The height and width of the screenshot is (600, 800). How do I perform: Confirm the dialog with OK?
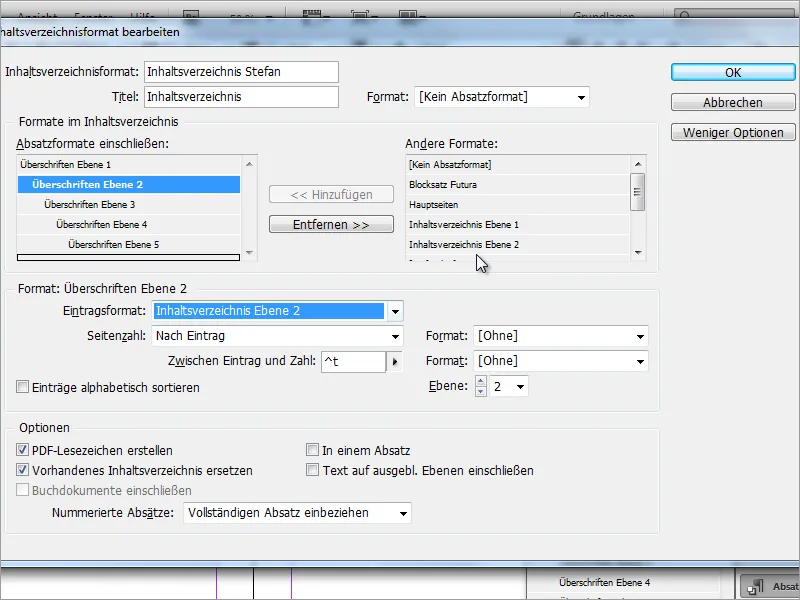click(x=733, y=72)
